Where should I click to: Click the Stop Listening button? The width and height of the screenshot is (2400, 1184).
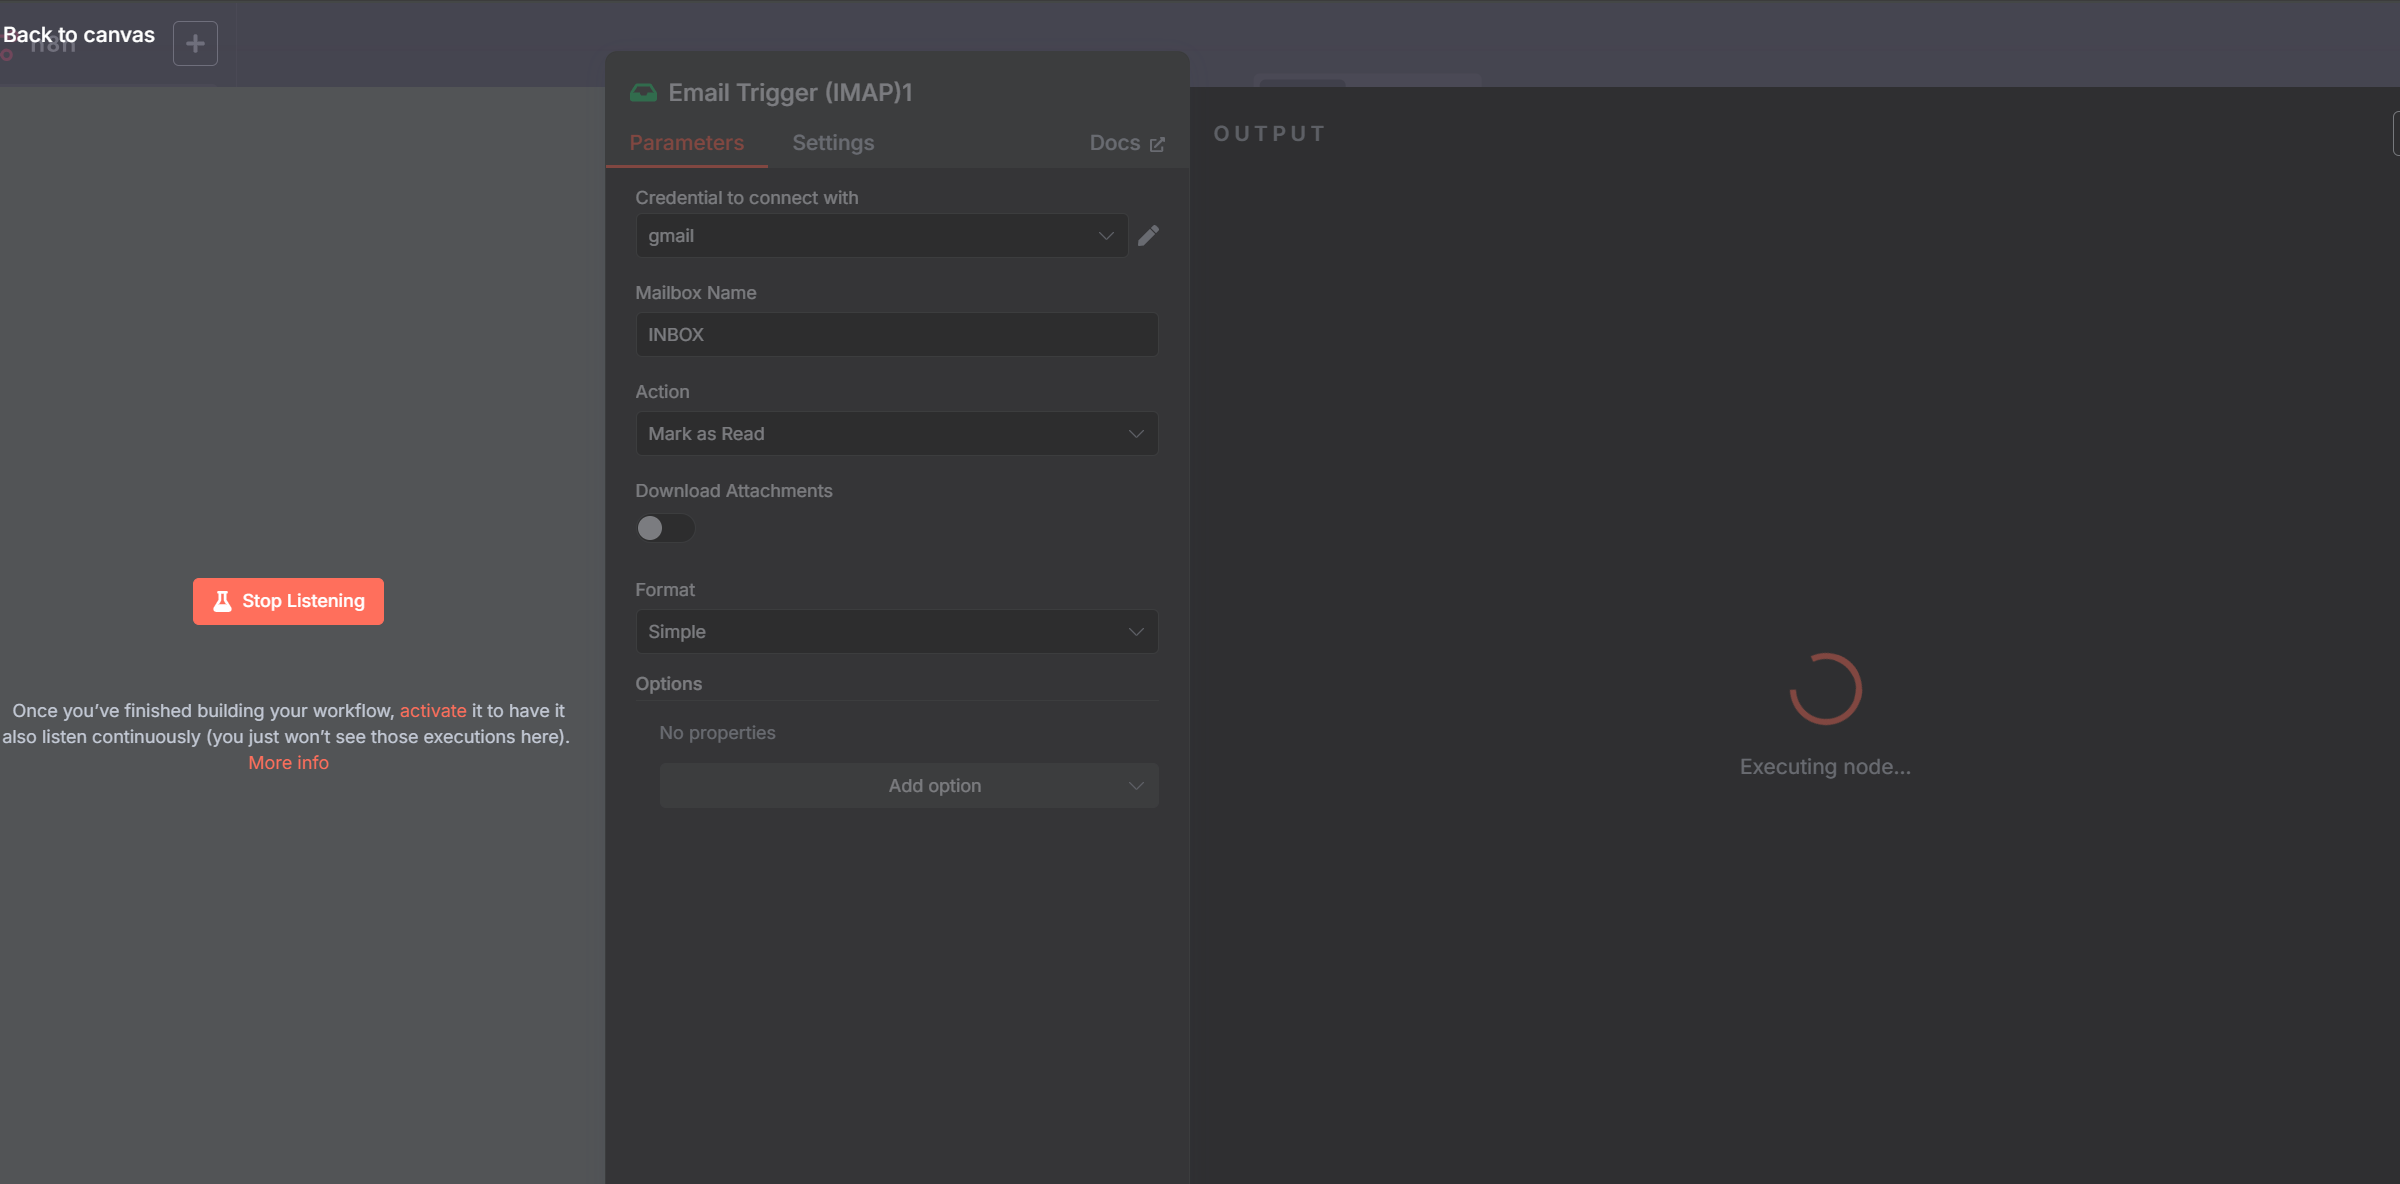(288, 601)
